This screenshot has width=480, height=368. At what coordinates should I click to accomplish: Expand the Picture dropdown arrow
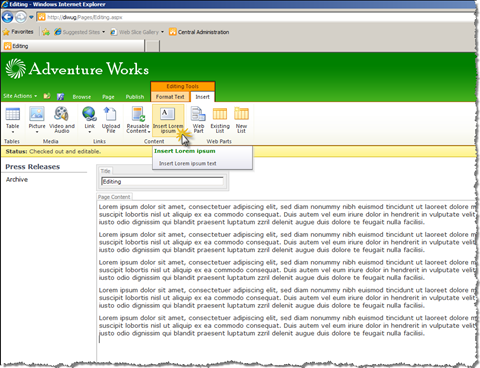coord(37,132)
